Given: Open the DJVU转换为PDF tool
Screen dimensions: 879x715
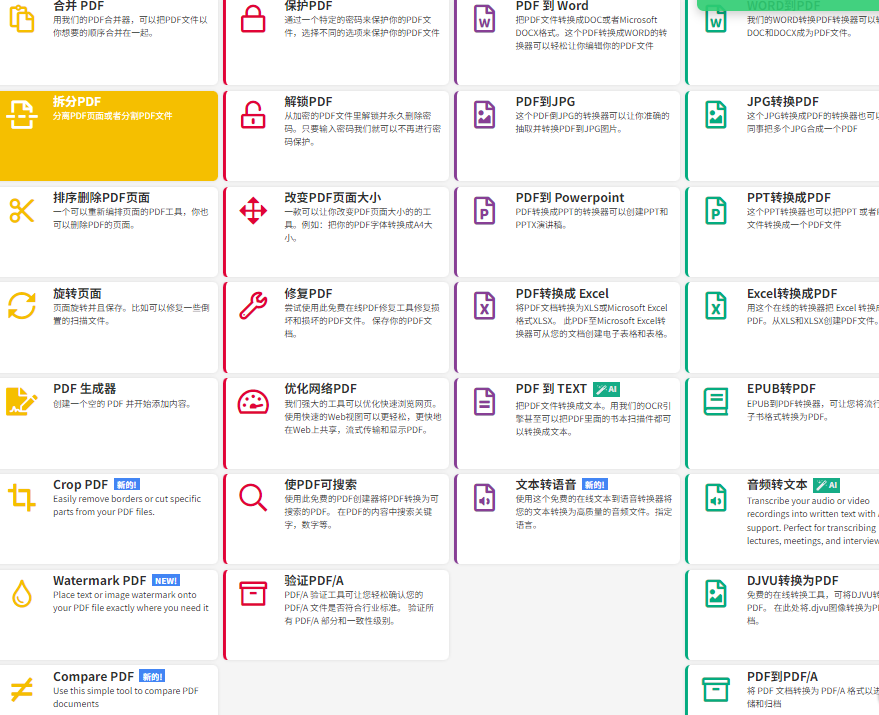Looking at the screenshot, I should 792,580.
